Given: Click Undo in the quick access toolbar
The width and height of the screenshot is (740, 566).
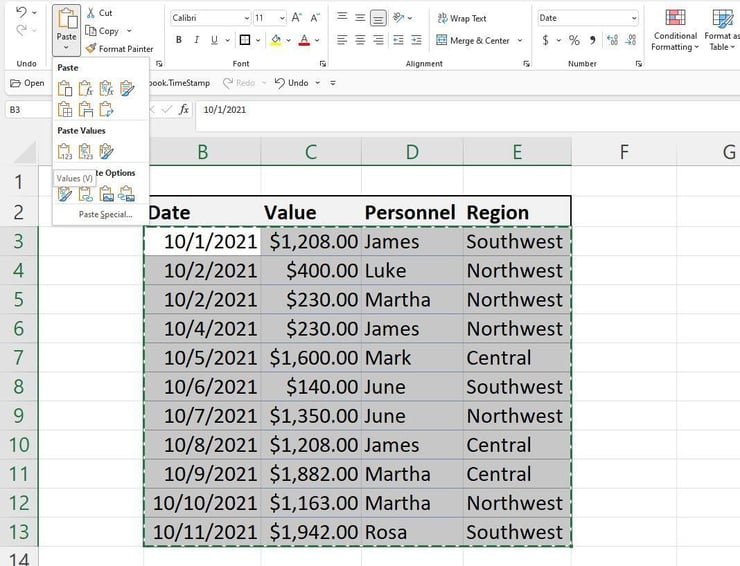Looking at the screenshot, I should point(292,83).
